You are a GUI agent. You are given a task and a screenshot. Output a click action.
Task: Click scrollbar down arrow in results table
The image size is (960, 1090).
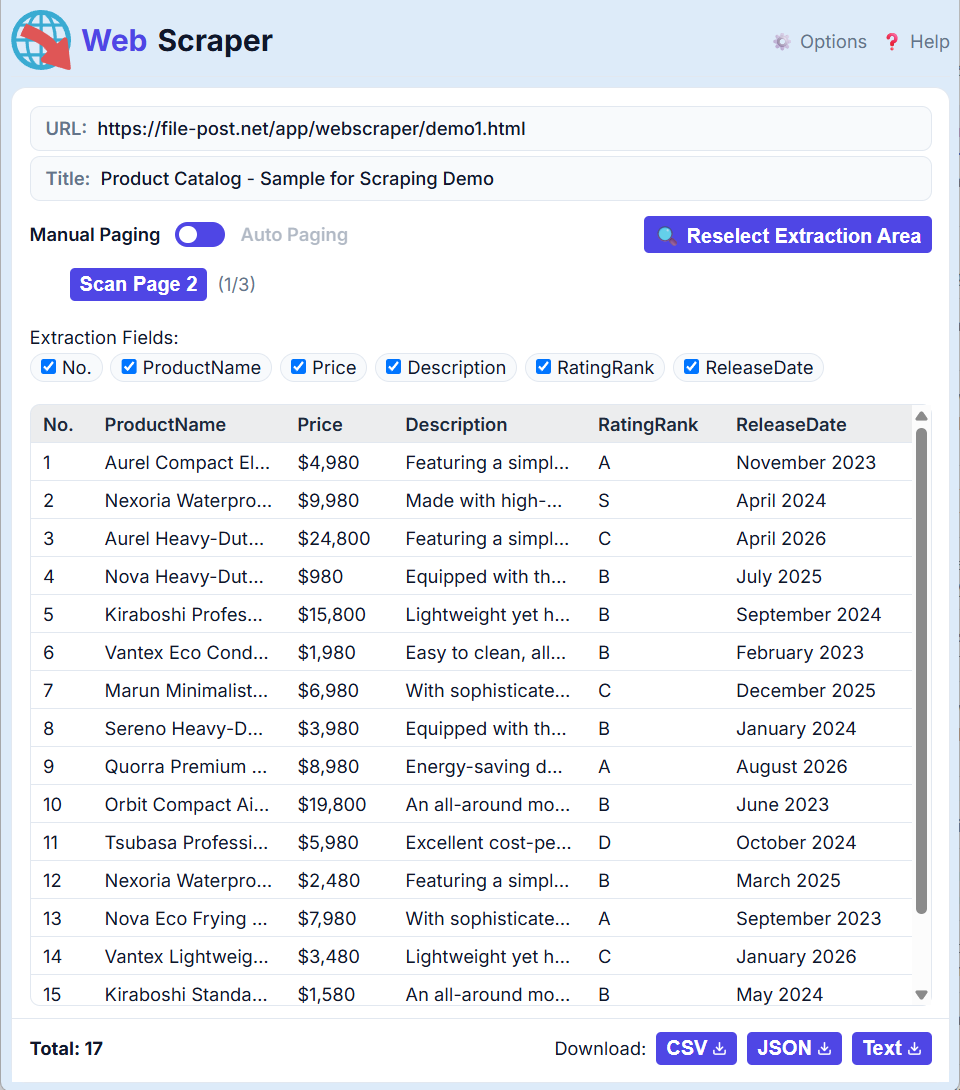point(922,995)
